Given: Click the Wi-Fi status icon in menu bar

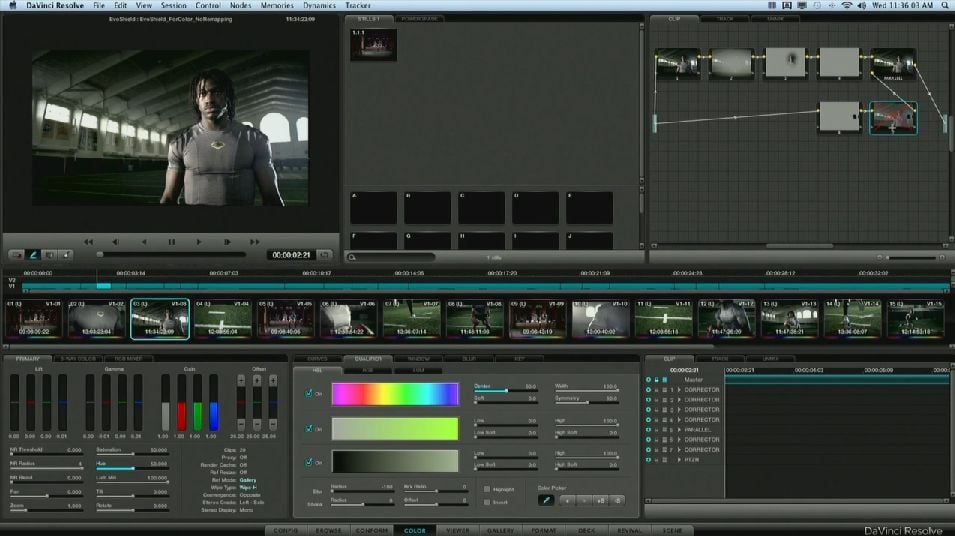Looking at the screenshot, I should [x=847, y=5].
